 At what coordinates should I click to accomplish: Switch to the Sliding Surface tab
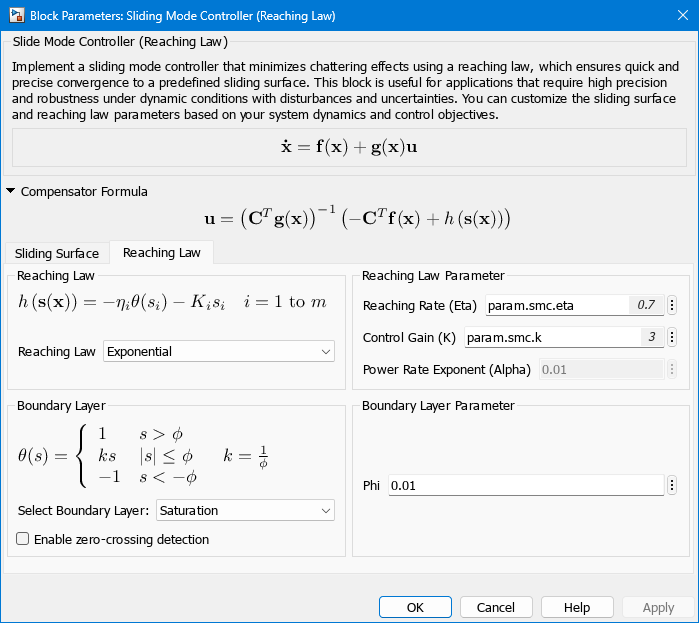[56, 253]
